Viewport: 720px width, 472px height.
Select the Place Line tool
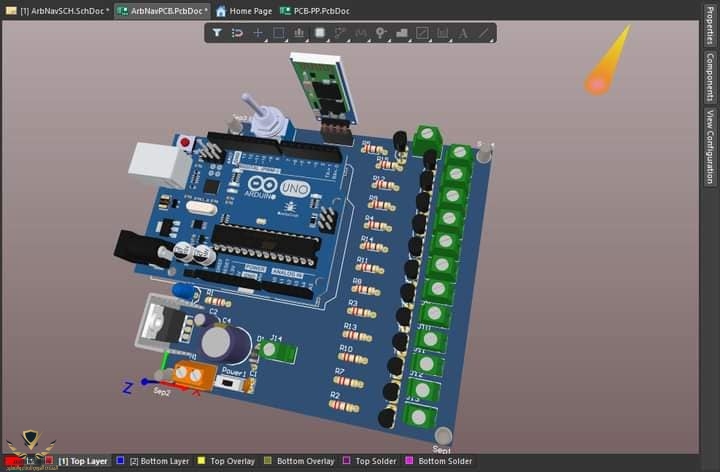tap(484, 33)
